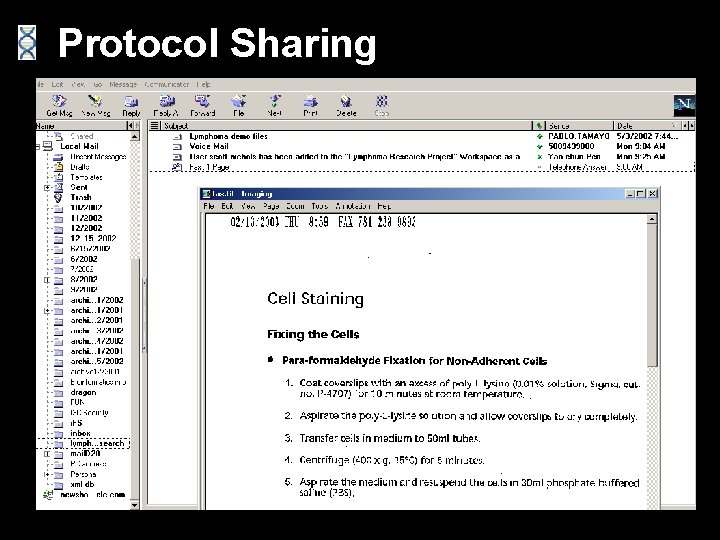Click the File toolbar icon
Viewport: 720px width, 540px height.
(x=239, y=101)
